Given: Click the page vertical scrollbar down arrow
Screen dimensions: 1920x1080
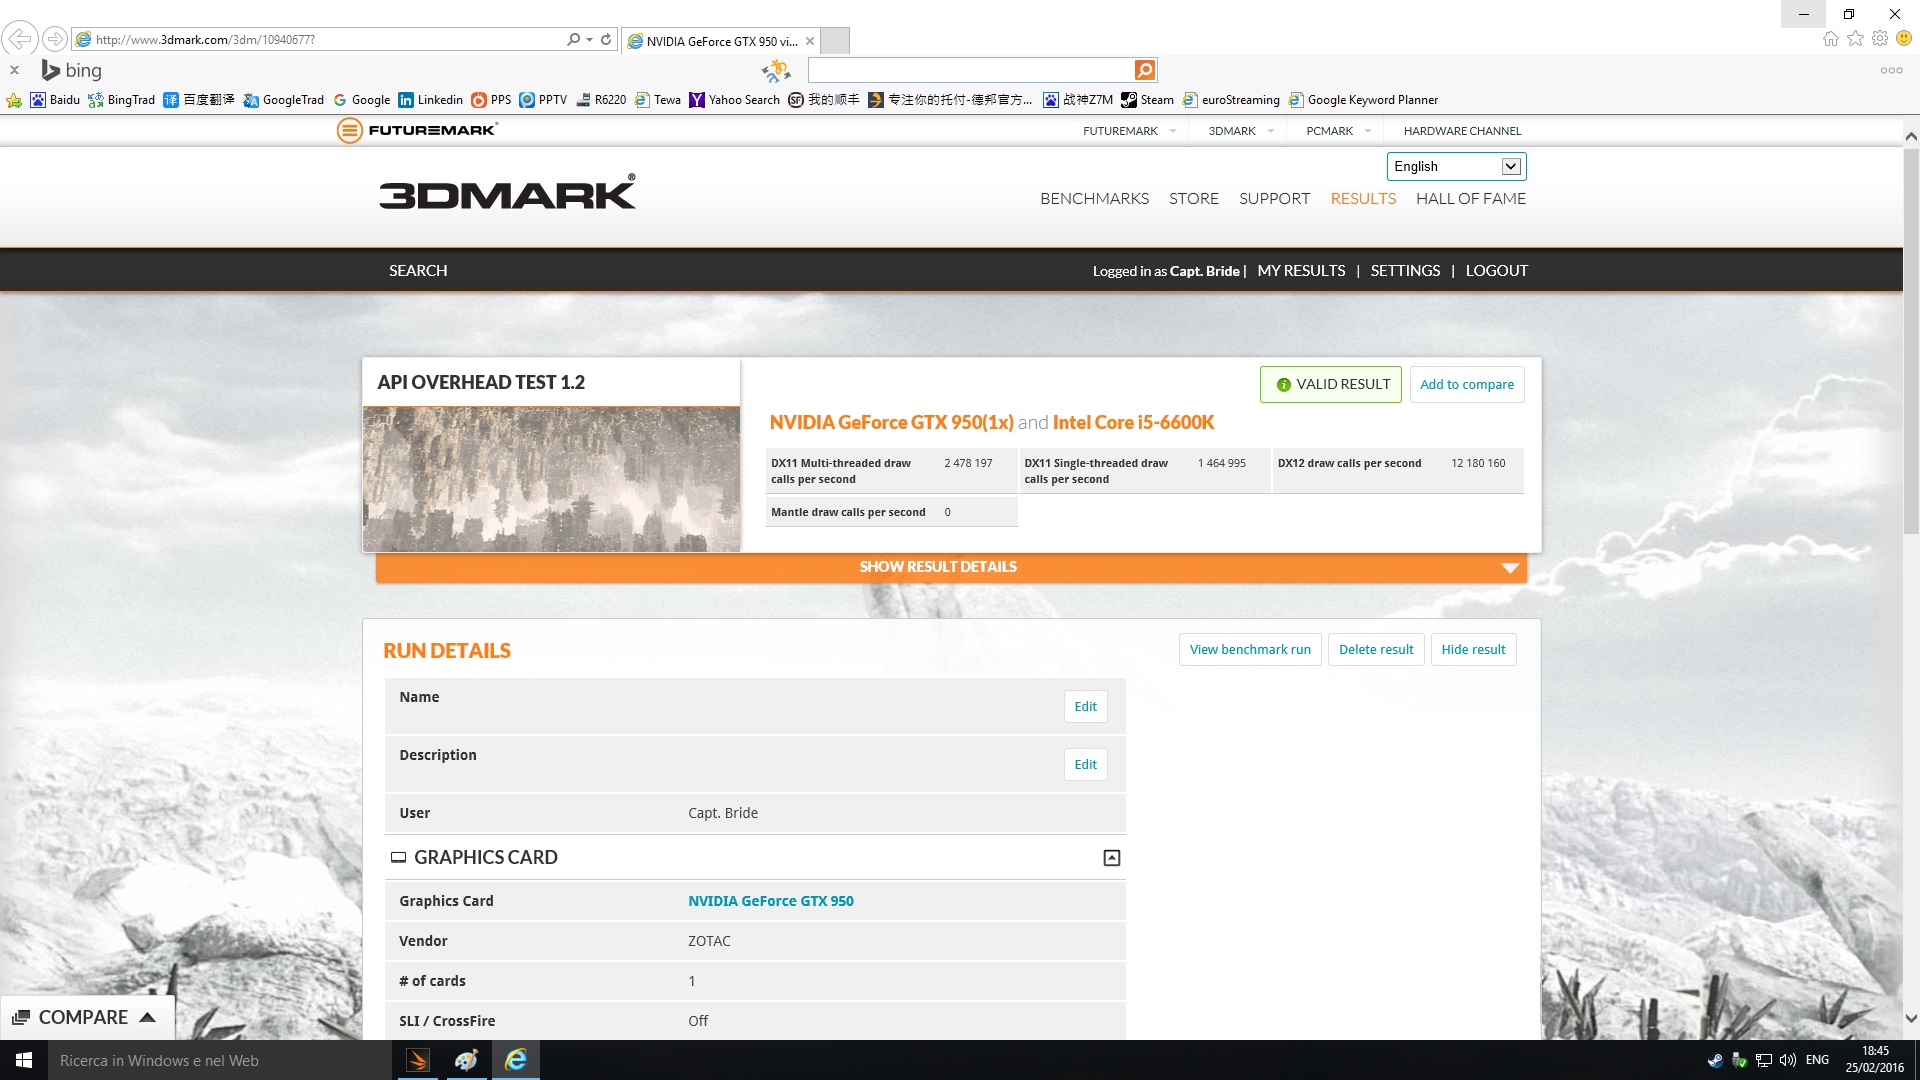Looking at the screenshot, I should pyautogui.click(x=1911, y=1019).
